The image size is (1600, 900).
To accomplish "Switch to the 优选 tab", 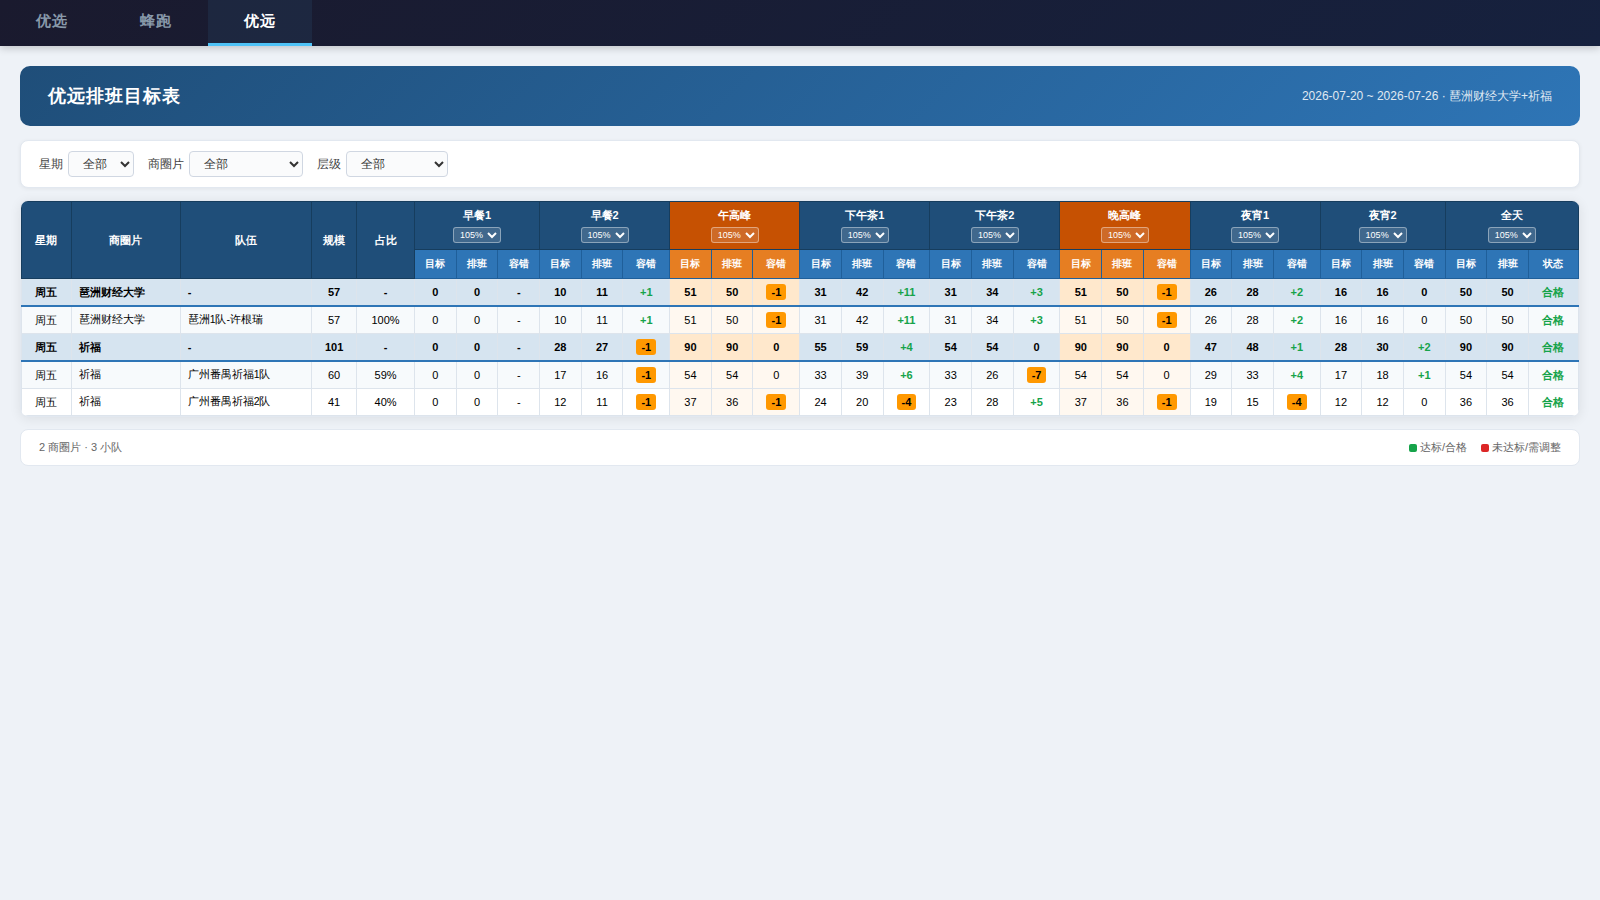I will [x=51, y=22].
